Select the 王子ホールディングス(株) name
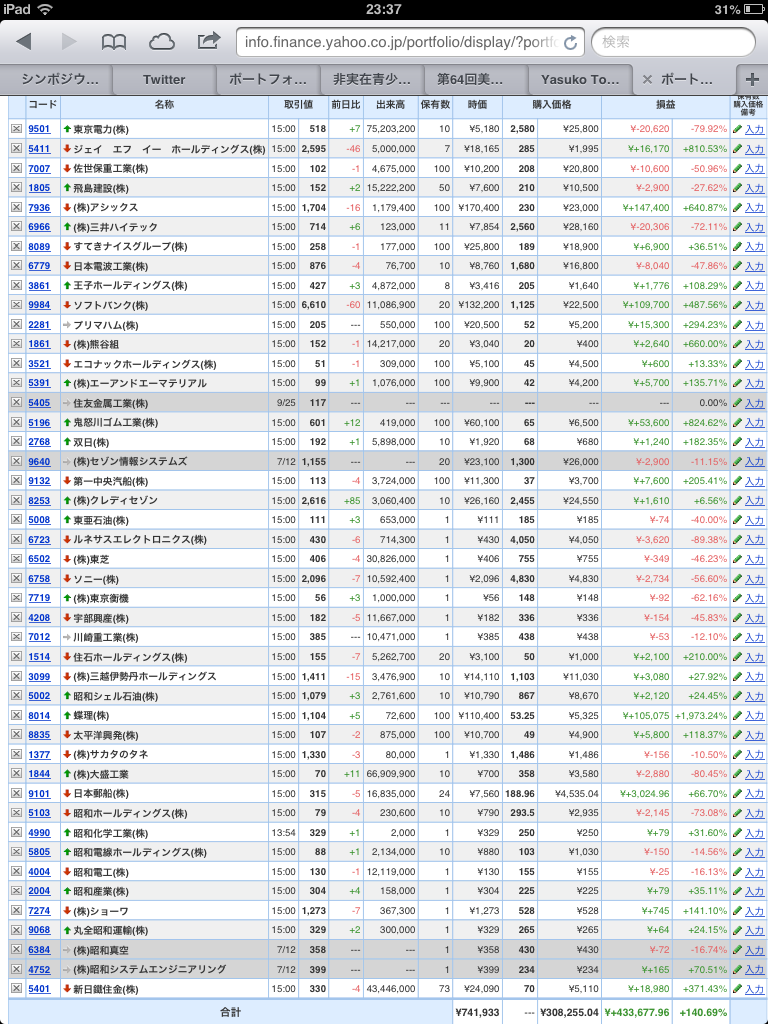 pos(131,286)
